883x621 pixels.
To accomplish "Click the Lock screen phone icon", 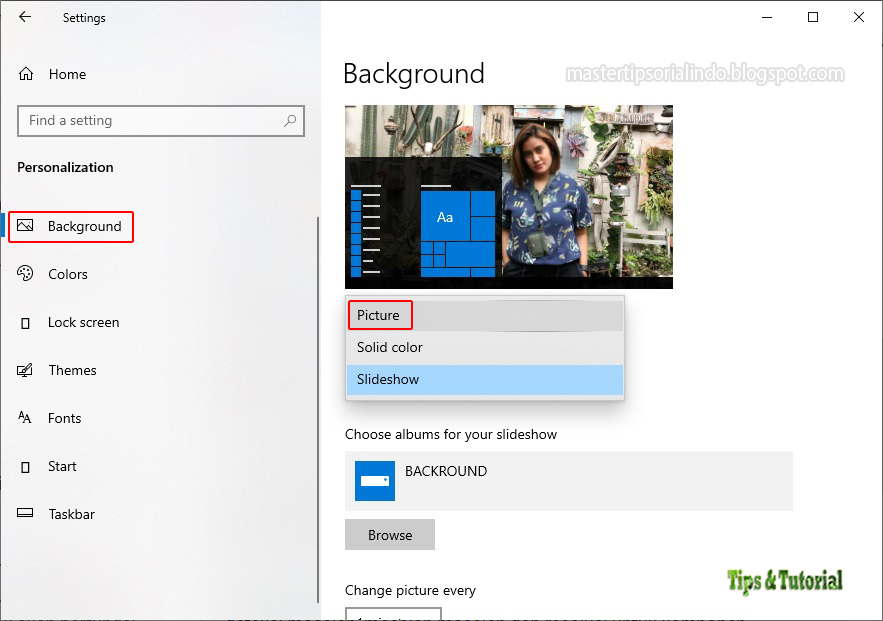I will (27, 322).
